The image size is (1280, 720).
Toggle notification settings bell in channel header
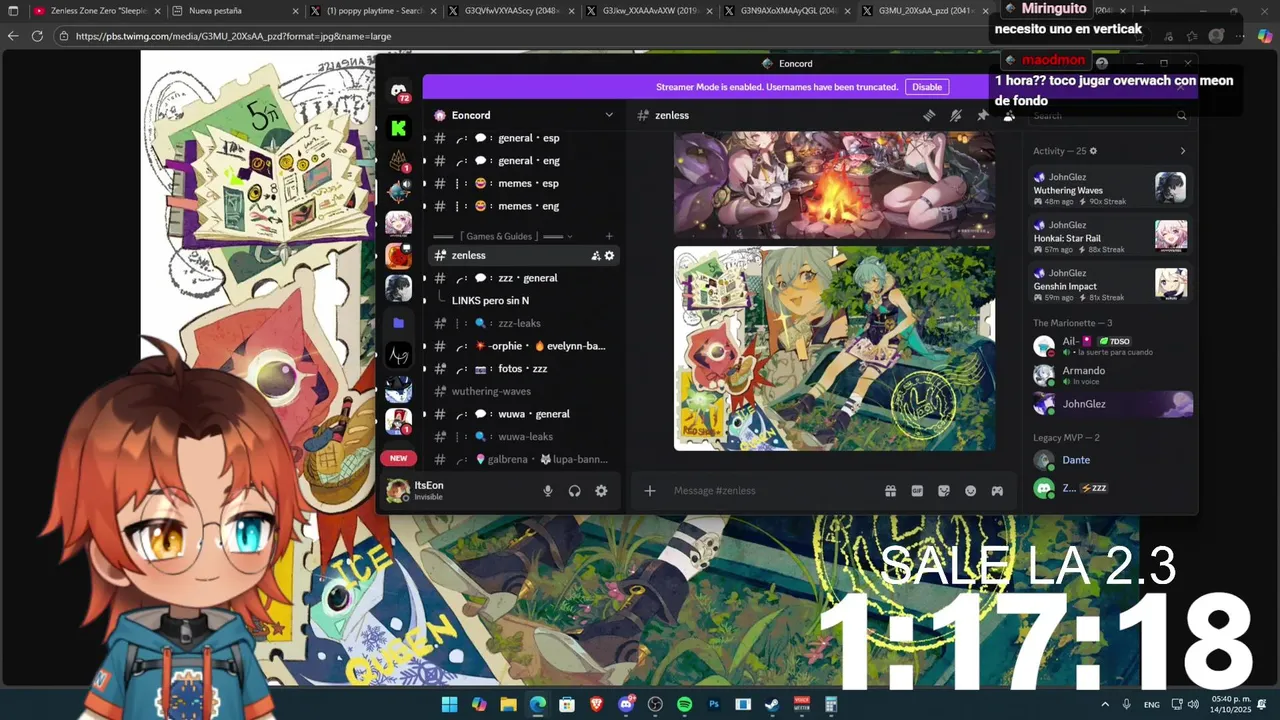(956, 115)
